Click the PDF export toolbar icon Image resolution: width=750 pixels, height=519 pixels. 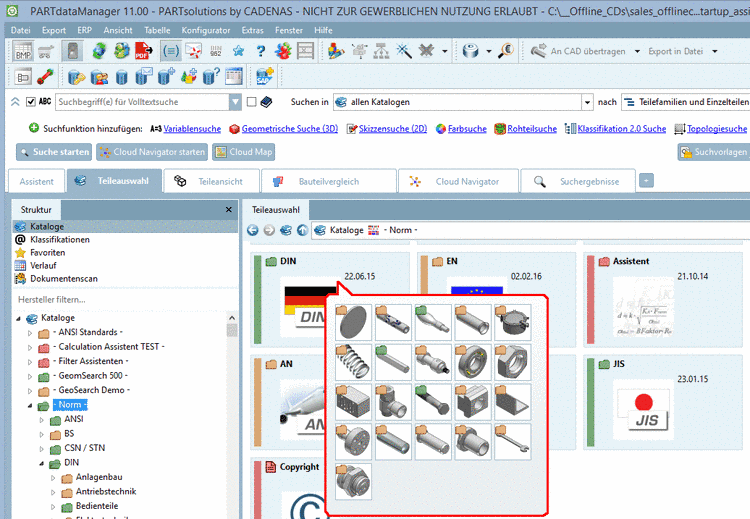point(143,51)
